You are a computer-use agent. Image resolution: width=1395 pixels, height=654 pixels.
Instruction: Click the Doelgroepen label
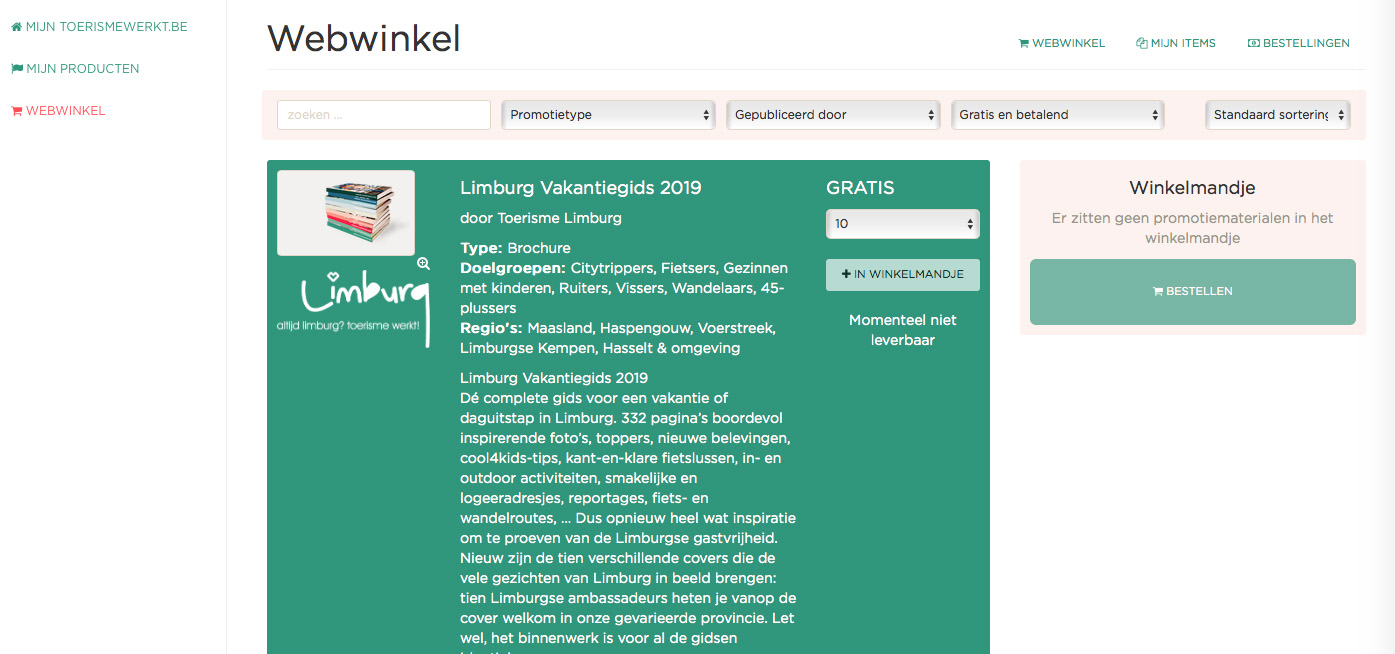[513, 268]
